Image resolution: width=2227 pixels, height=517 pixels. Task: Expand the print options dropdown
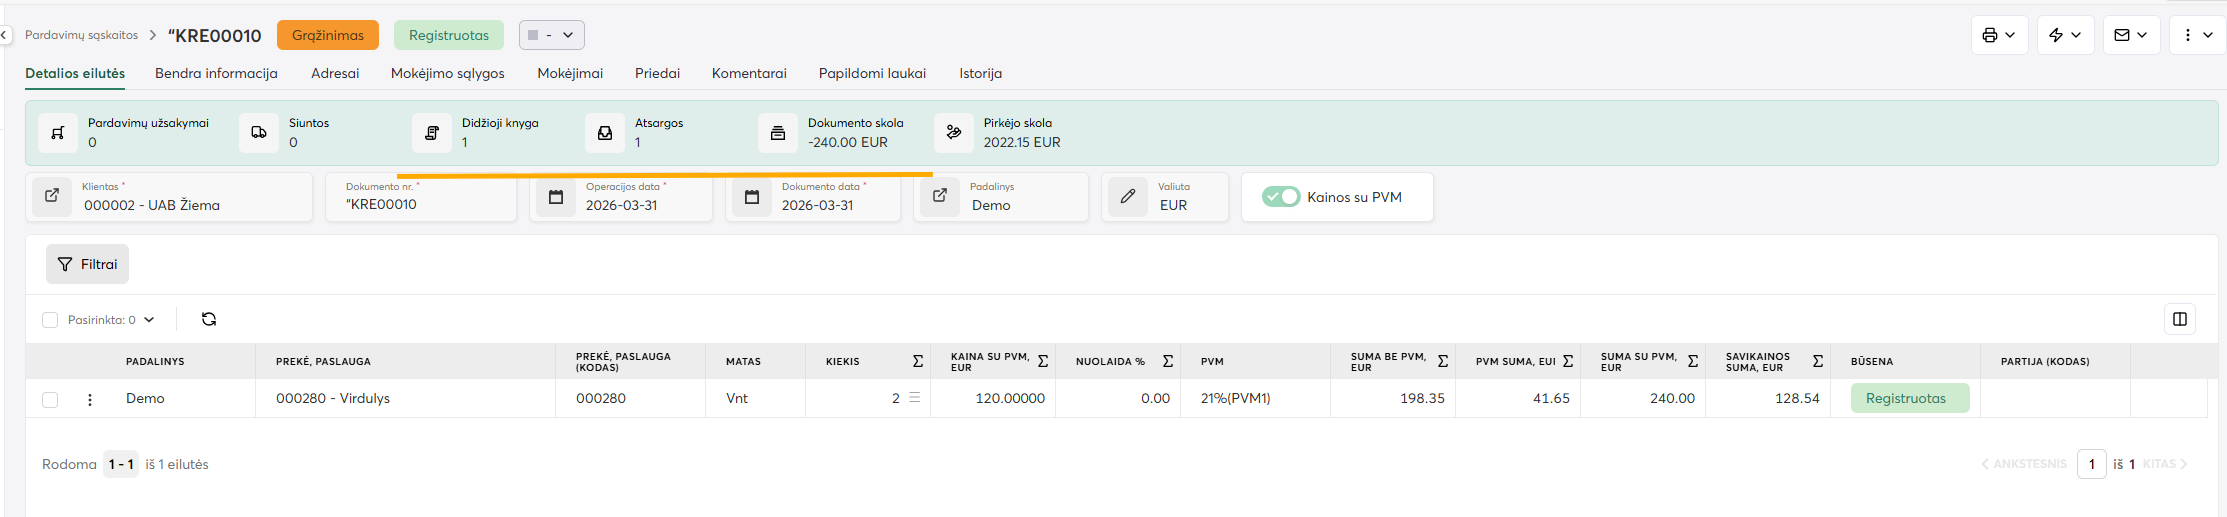1999,35
